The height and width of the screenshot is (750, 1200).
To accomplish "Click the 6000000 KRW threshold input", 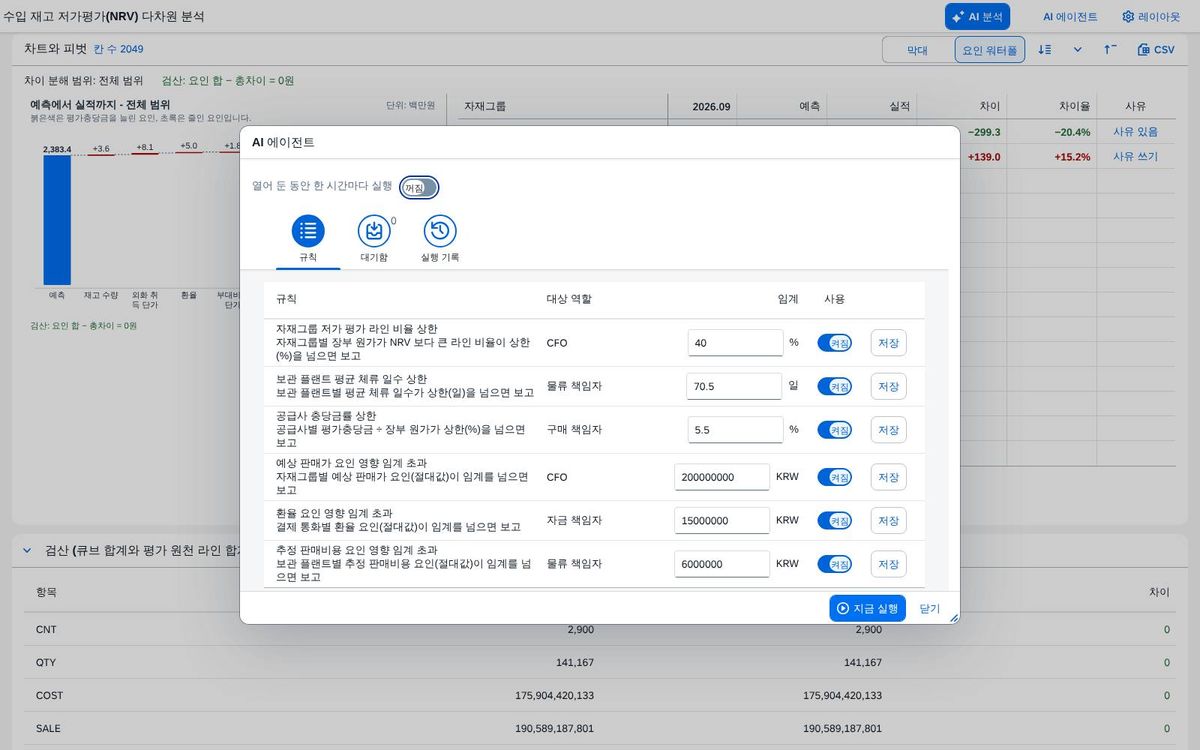I will 722,564.
